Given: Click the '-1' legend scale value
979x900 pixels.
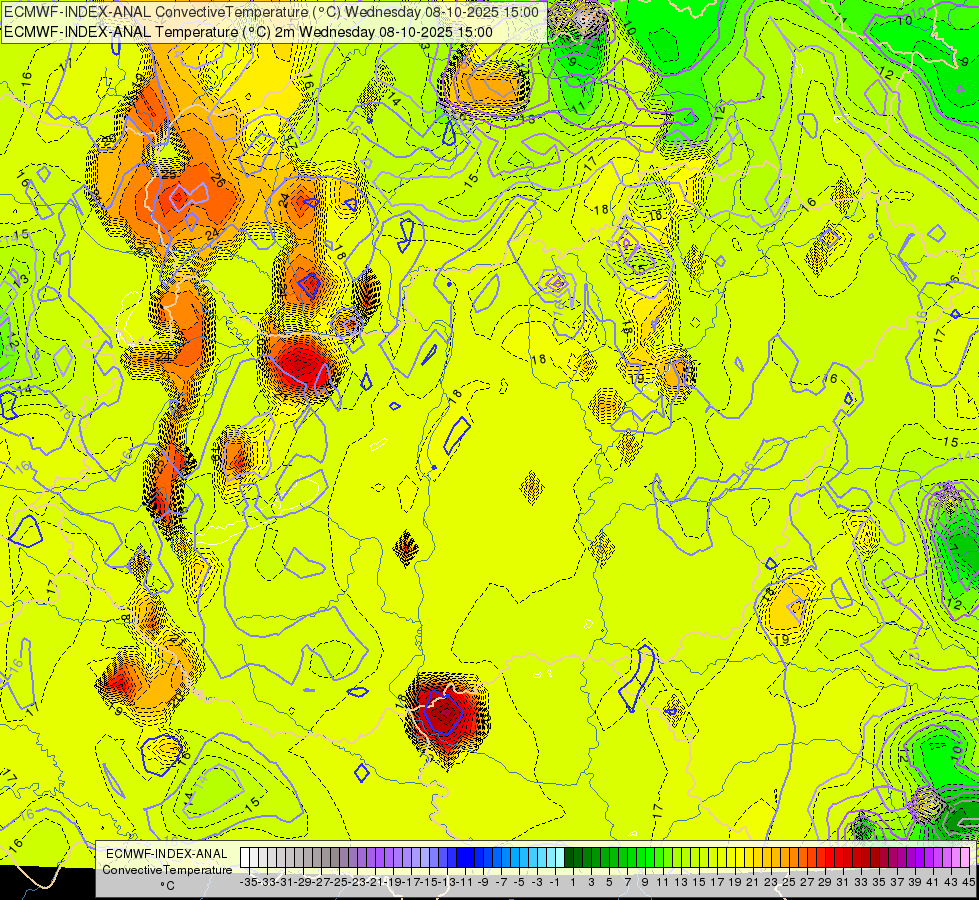Looking at the screenshot, I should point(555,882).
